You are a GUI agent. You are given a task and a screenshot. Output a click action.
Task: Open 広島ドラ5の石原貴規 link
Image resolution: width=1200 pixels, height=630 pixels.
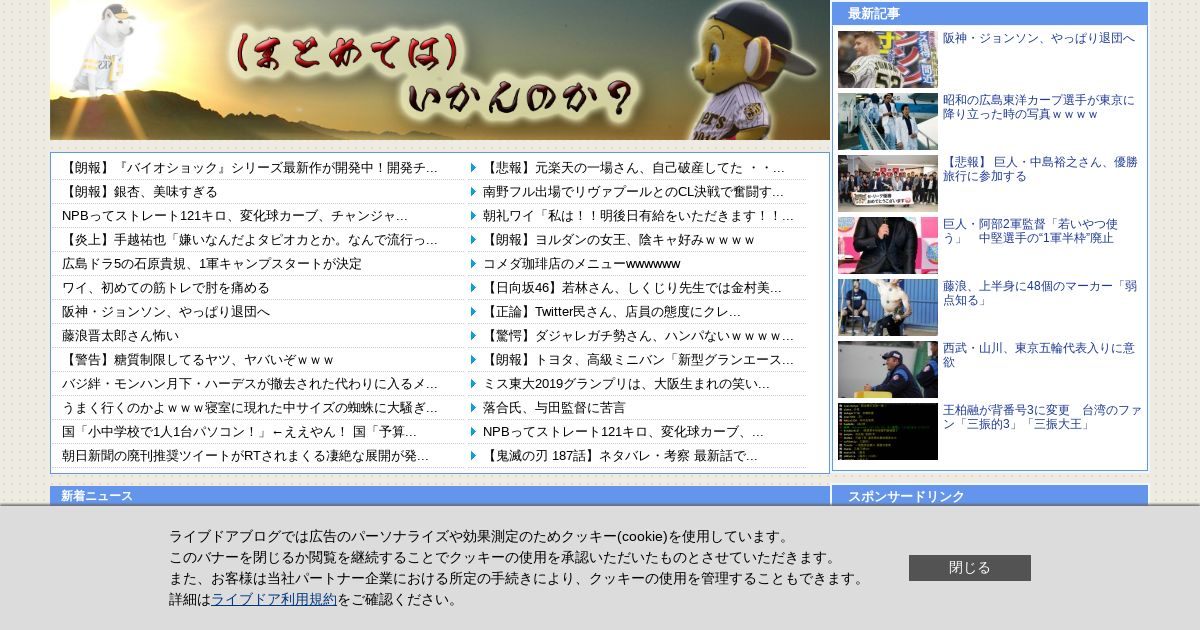pyautogui.click(x=212, y=263)
